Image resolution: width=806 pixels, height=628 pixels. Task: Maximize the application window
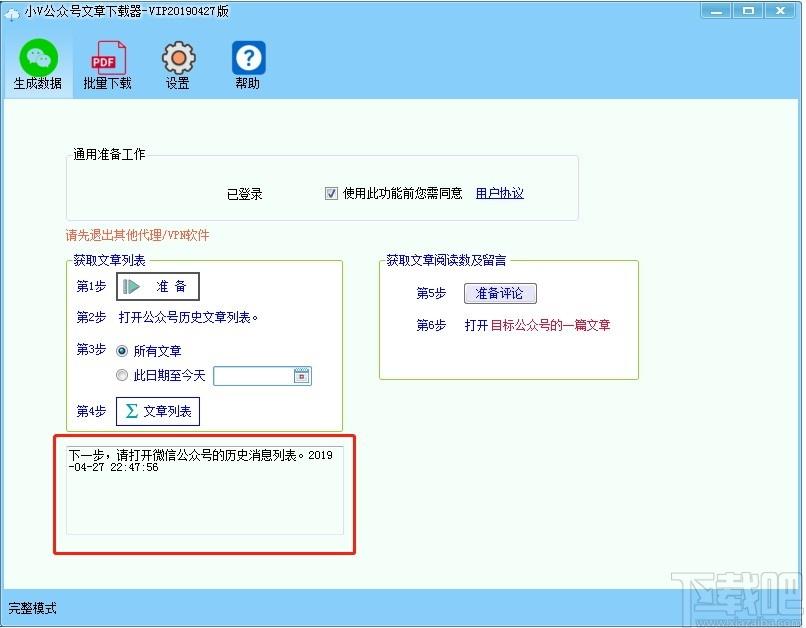[x=748, y=10]
